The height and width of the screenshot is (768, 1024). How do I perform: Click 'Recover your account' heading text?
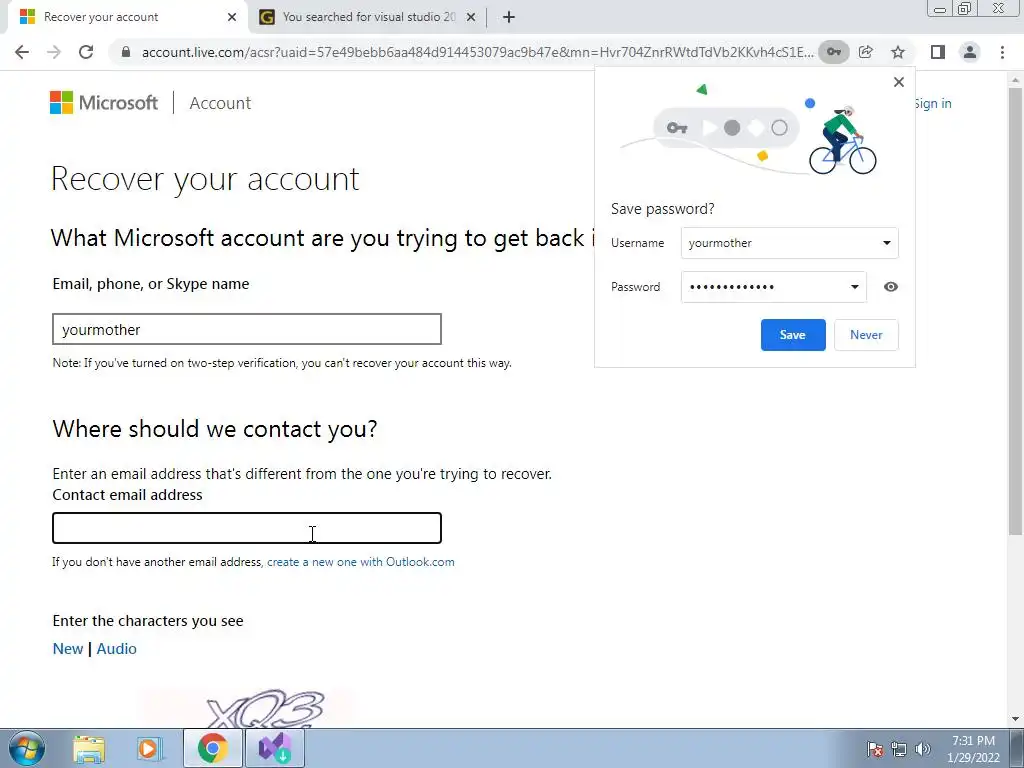[205, 179]
